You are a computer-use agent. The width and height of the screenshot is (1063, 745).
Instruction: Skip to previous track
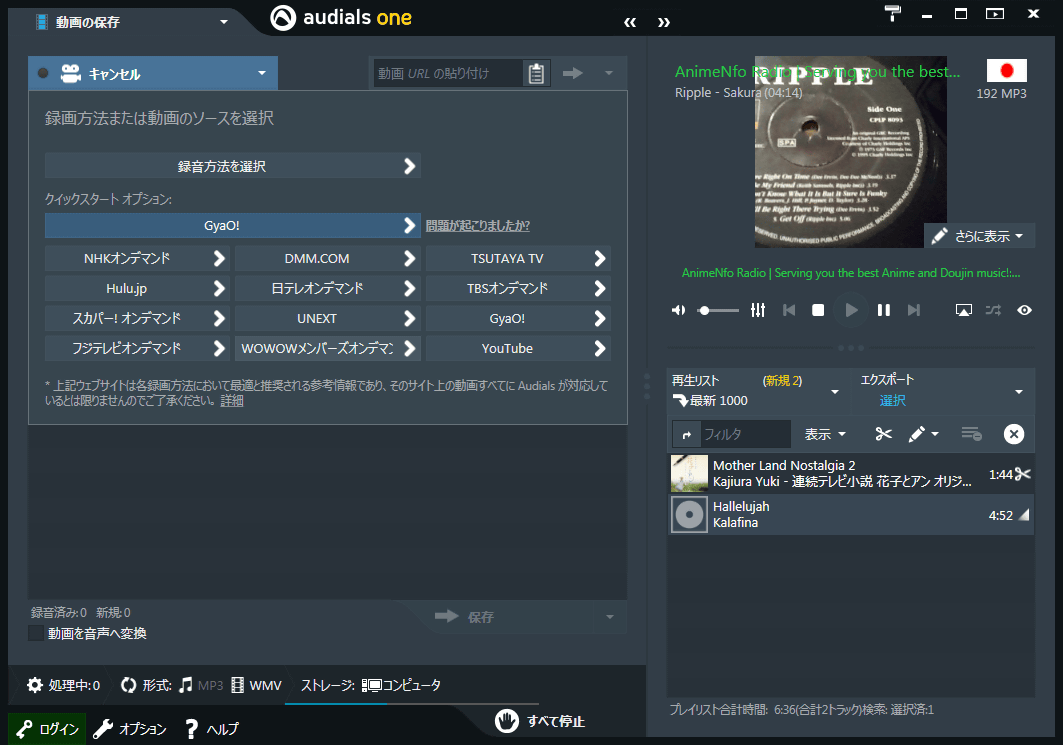[x=788, y=310]
